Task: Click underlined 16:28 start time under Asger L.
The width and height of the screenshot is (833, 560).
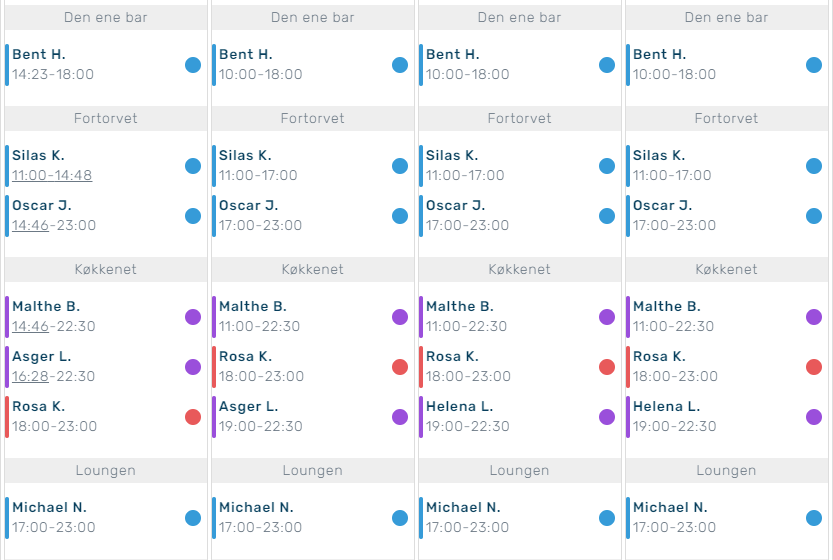Action: point(30,377)
